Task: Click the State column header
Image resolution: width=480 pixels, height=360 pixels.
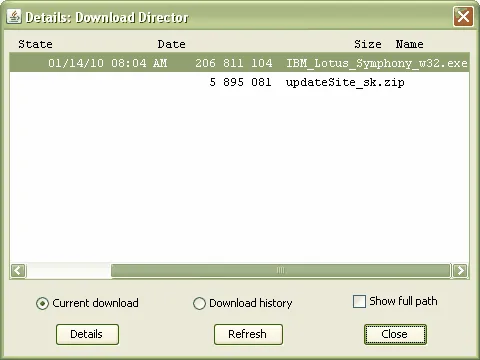Action: (35, 44)
